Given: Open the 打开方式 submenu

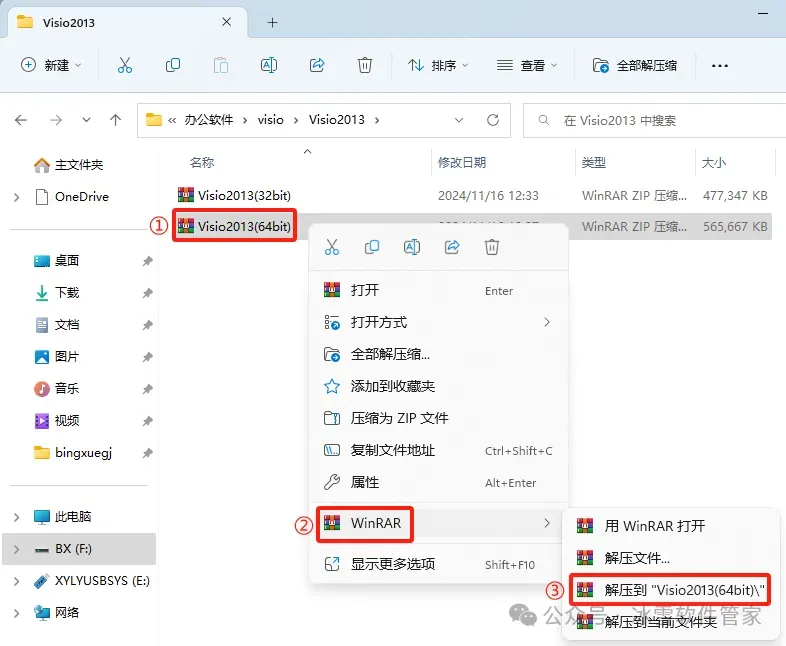Looking at the screenshot, I should coord(439,322).
